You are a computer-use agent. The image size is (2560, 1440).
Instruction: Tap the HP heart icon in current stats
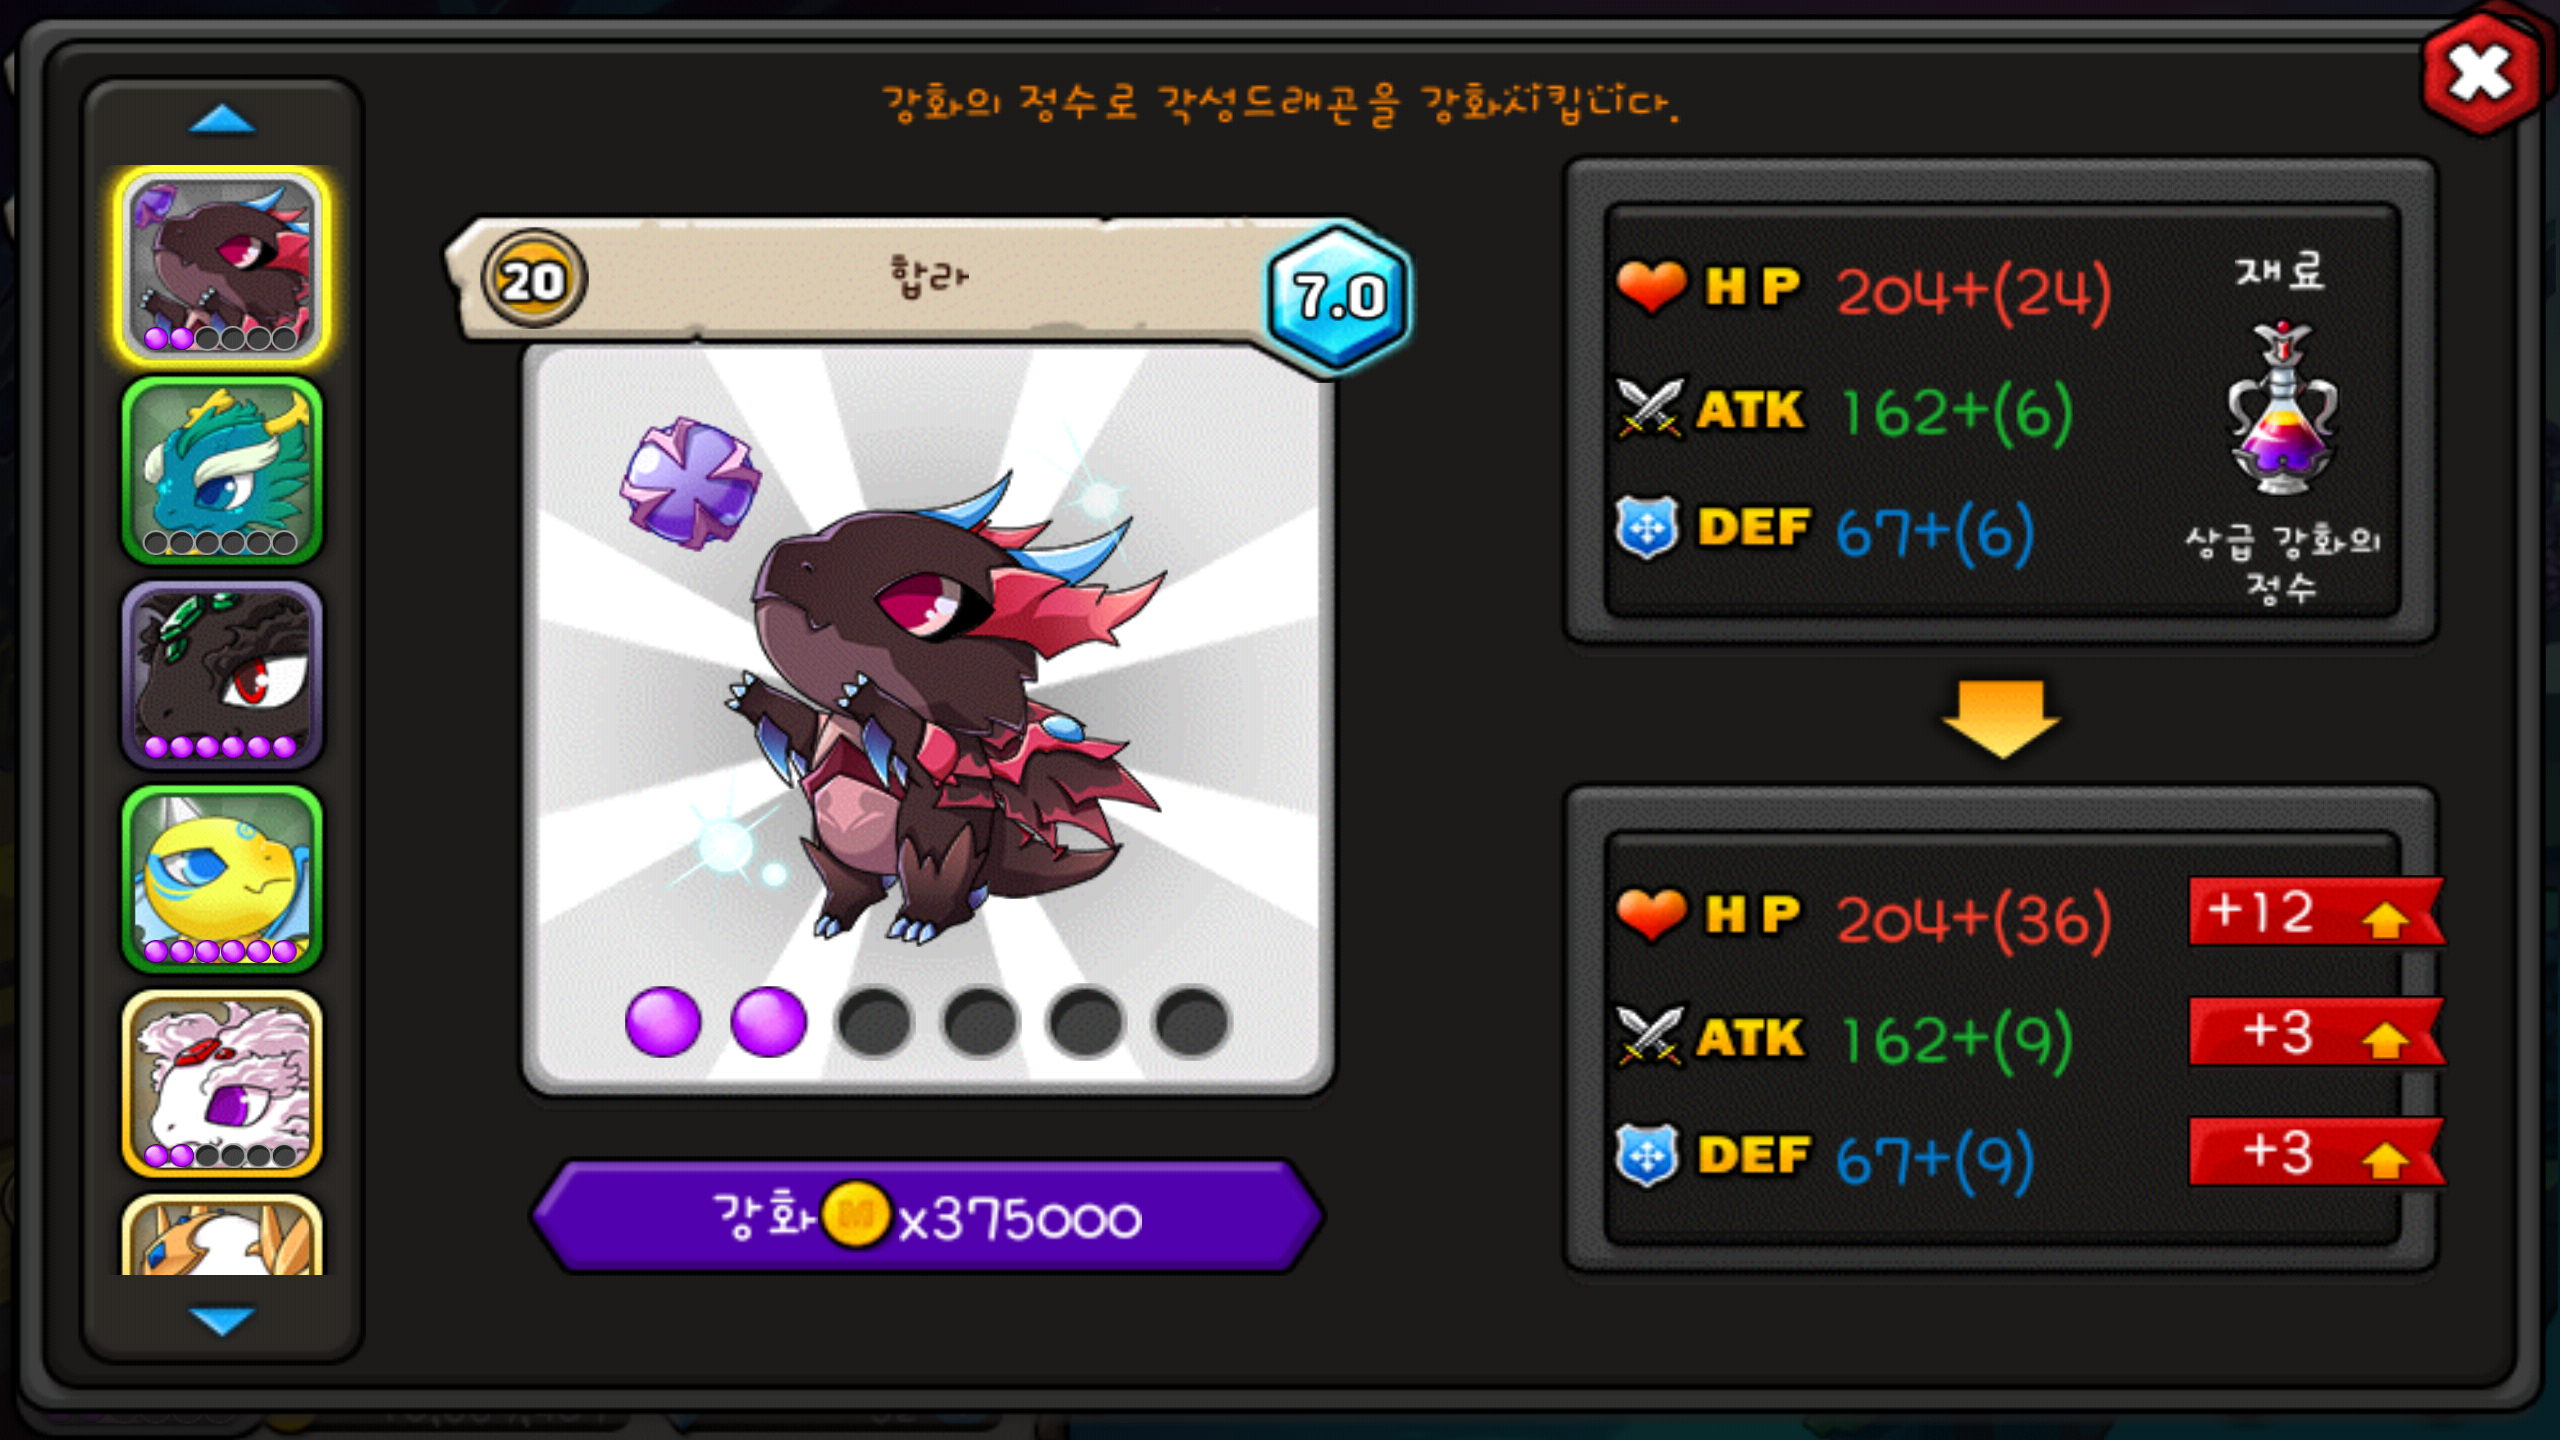[1651, 286]
